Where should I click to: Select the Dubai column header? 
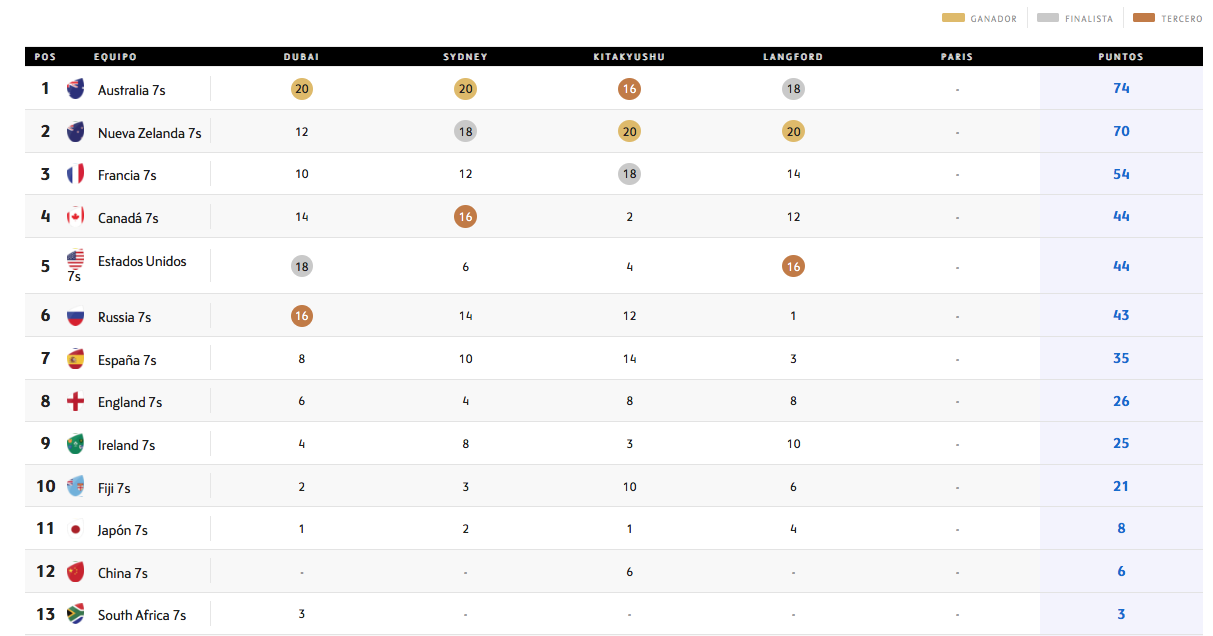(x=301, y=57)
